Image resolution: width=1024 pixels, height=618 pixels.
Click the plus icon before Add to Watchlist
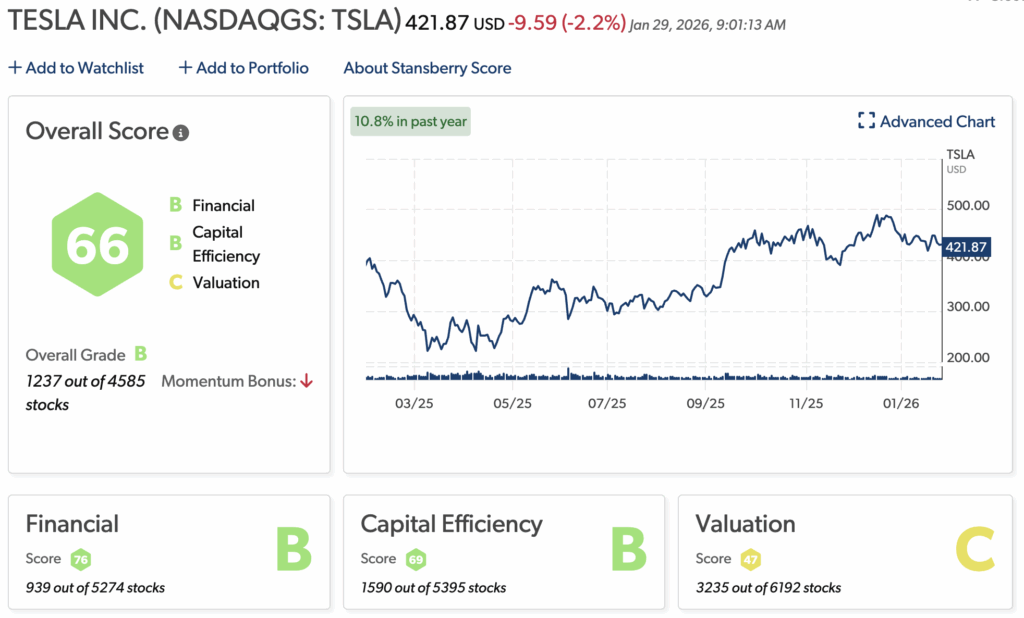pos(13,67)
